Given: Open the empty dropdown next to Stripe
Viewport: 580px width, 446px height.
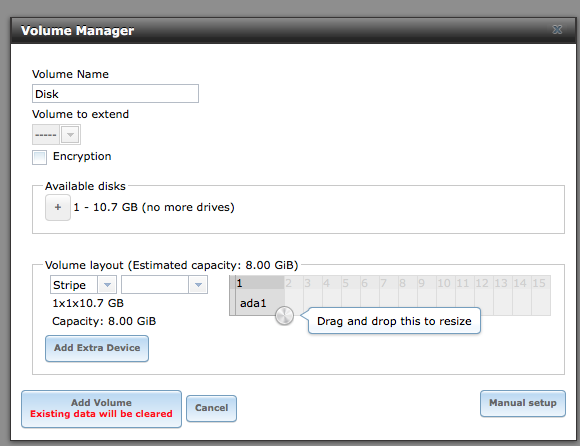Looking at the screenshot, I should coord(164,285).
